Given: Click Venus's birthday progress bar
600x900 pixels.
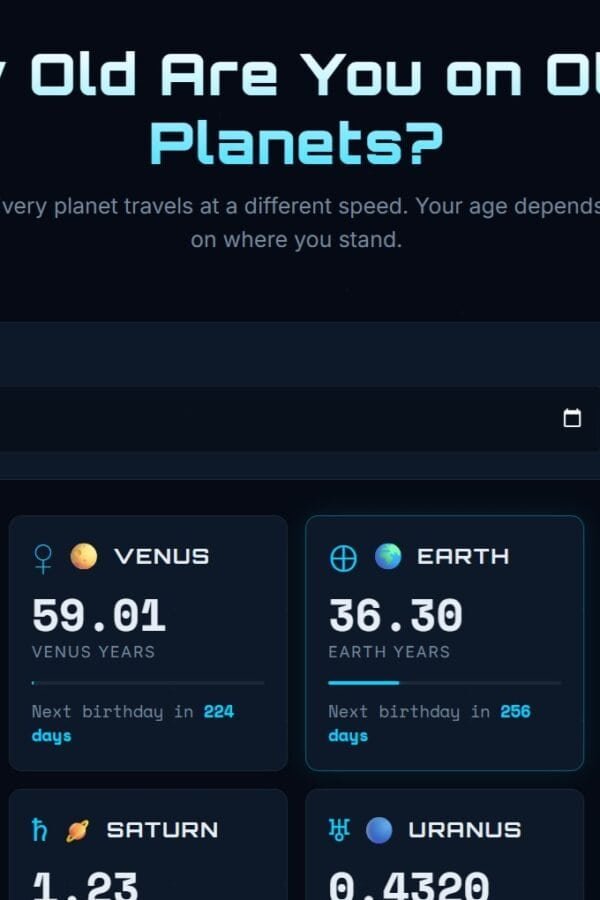Looking at the screenshot, I should [147, 682].
